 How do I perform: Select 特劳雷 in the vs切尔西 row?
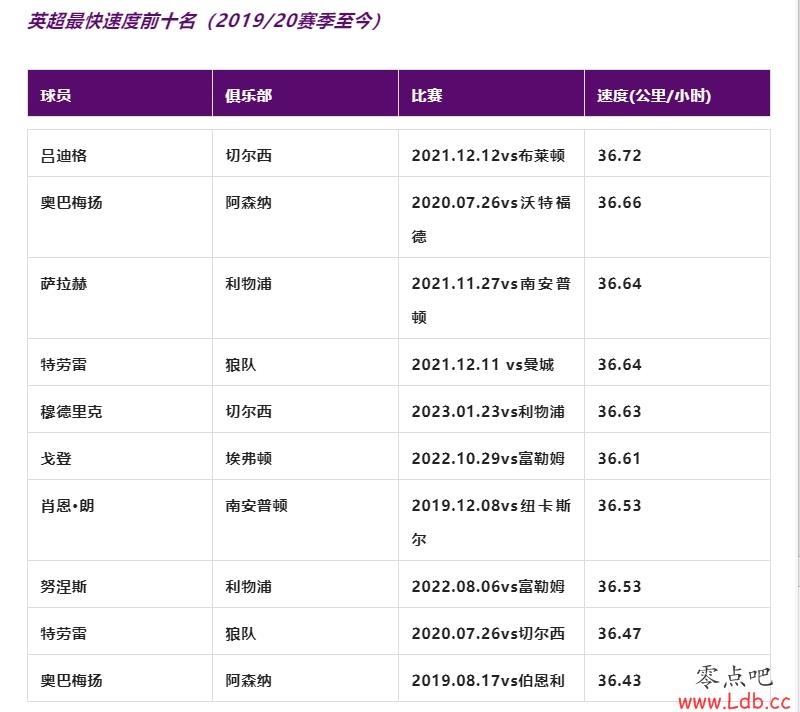tap(64, 633)
